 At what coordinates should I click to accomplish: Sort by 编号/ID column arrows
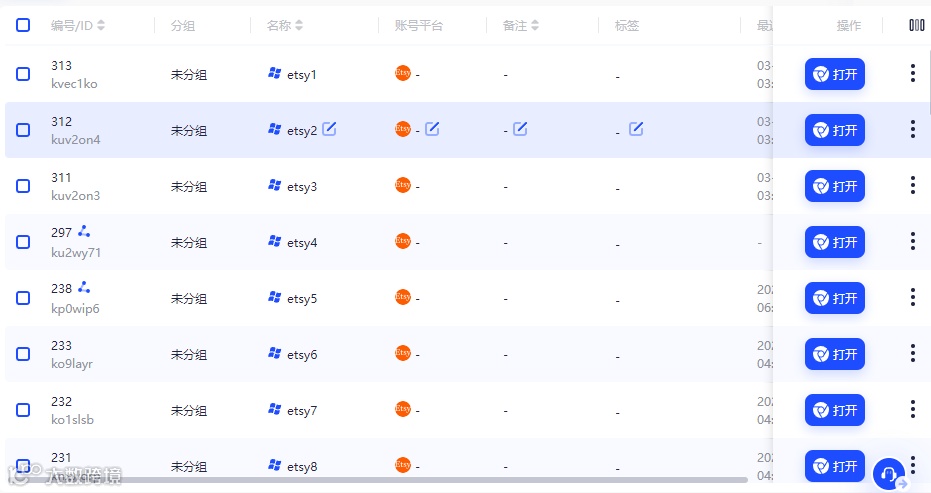pyautogui.click(x=101, y=25)
